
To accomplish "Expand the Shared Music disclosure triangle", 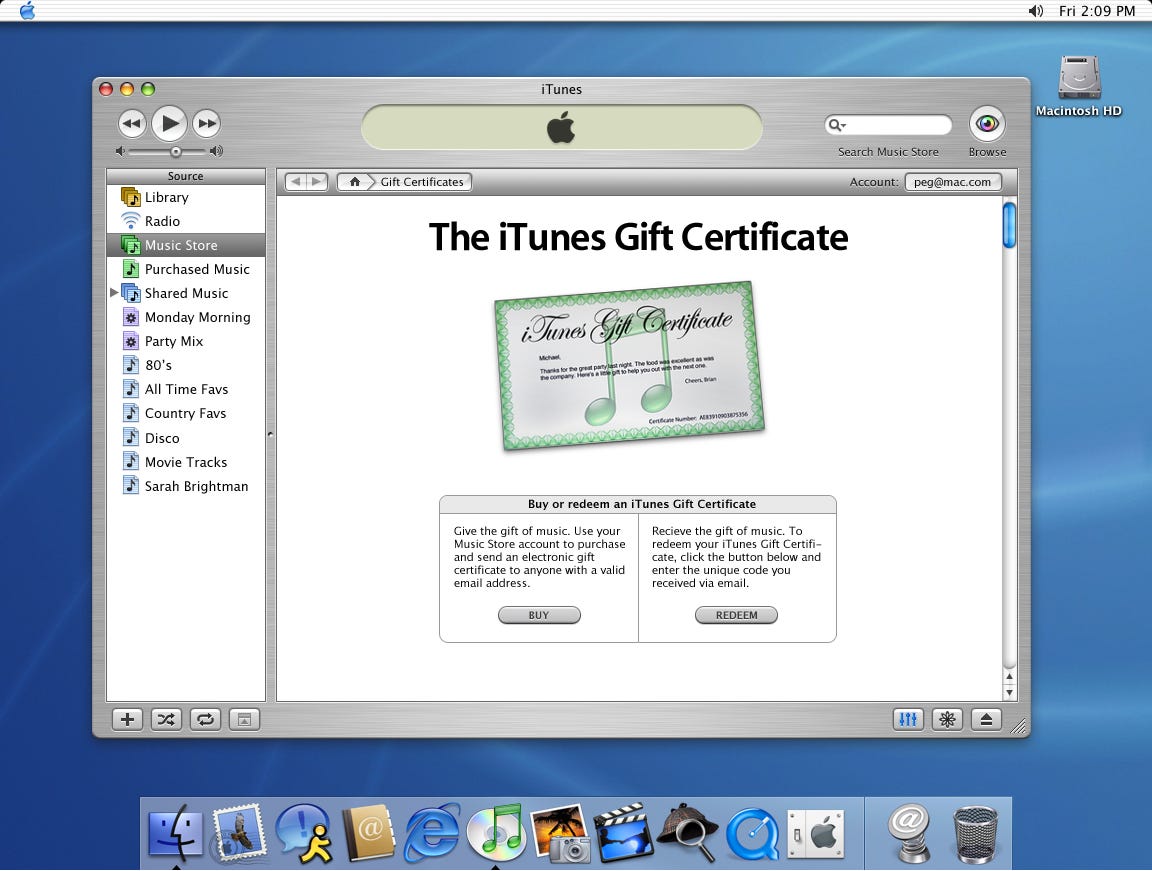I will (x=114, y=292).
